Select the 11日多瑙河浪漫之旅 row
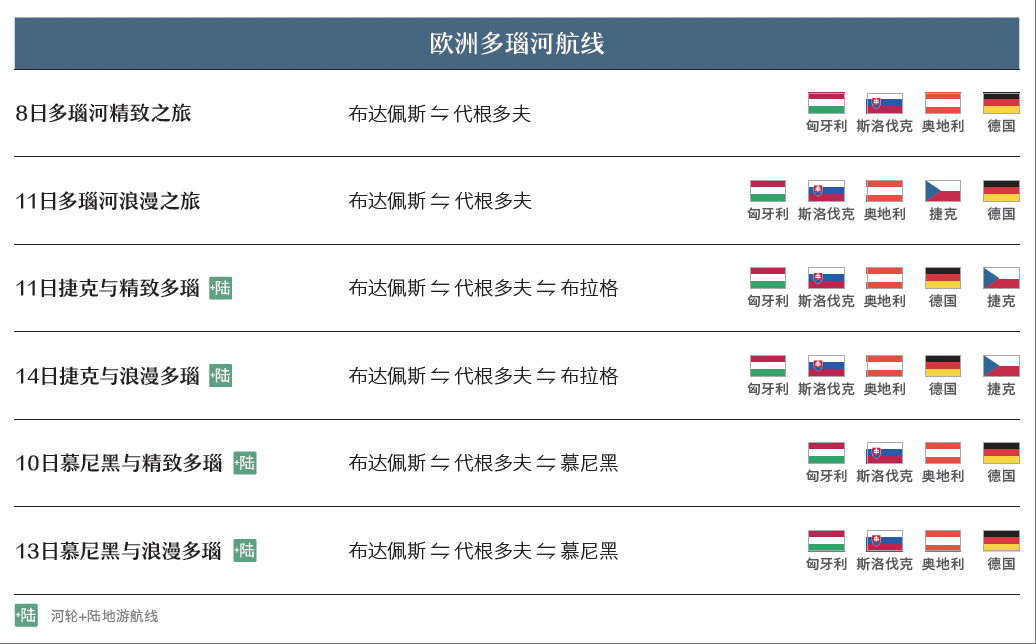1036x644 pixels. 107,200
